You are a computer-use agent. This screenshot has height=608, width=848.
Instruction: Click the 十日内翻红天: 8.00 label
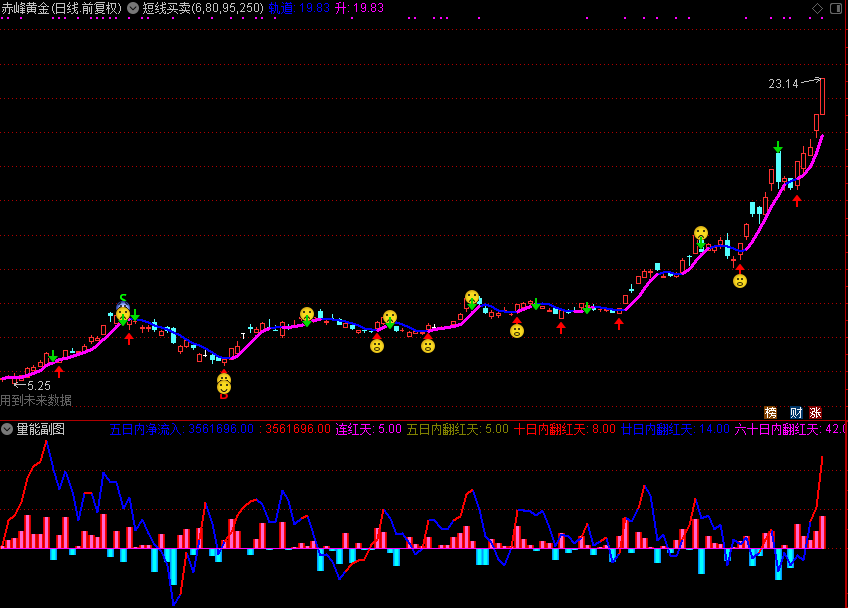pyautogui.click(x=565, y=429)
